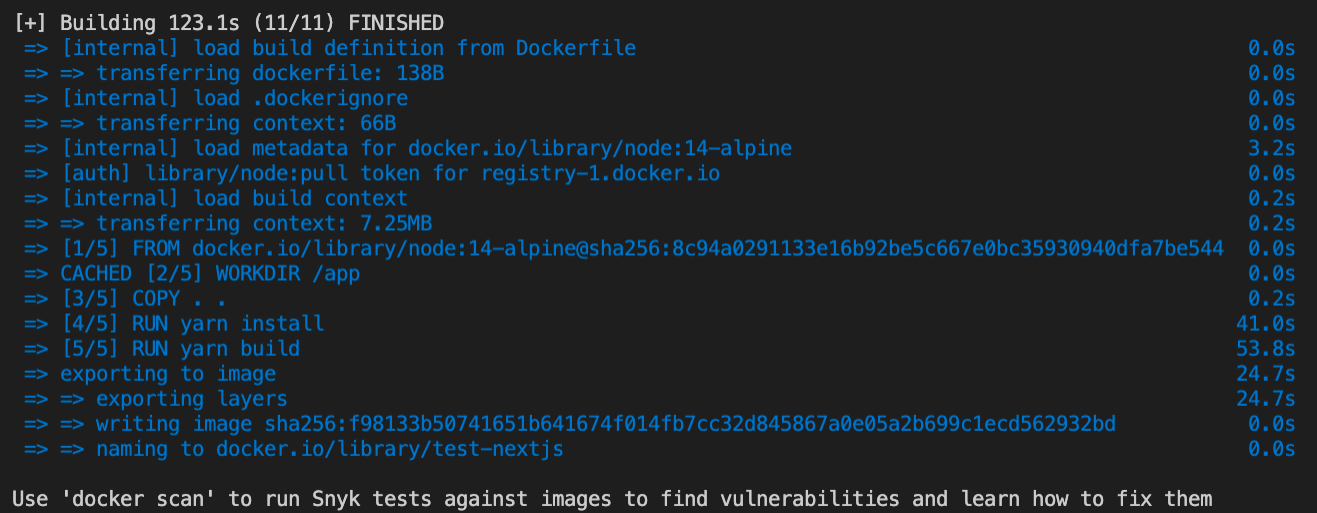The width and height of the screenshot is (1317, 513).
Task: Click the 'writing image sha256:f98133b...' line
Action: (x=606, y=424)
